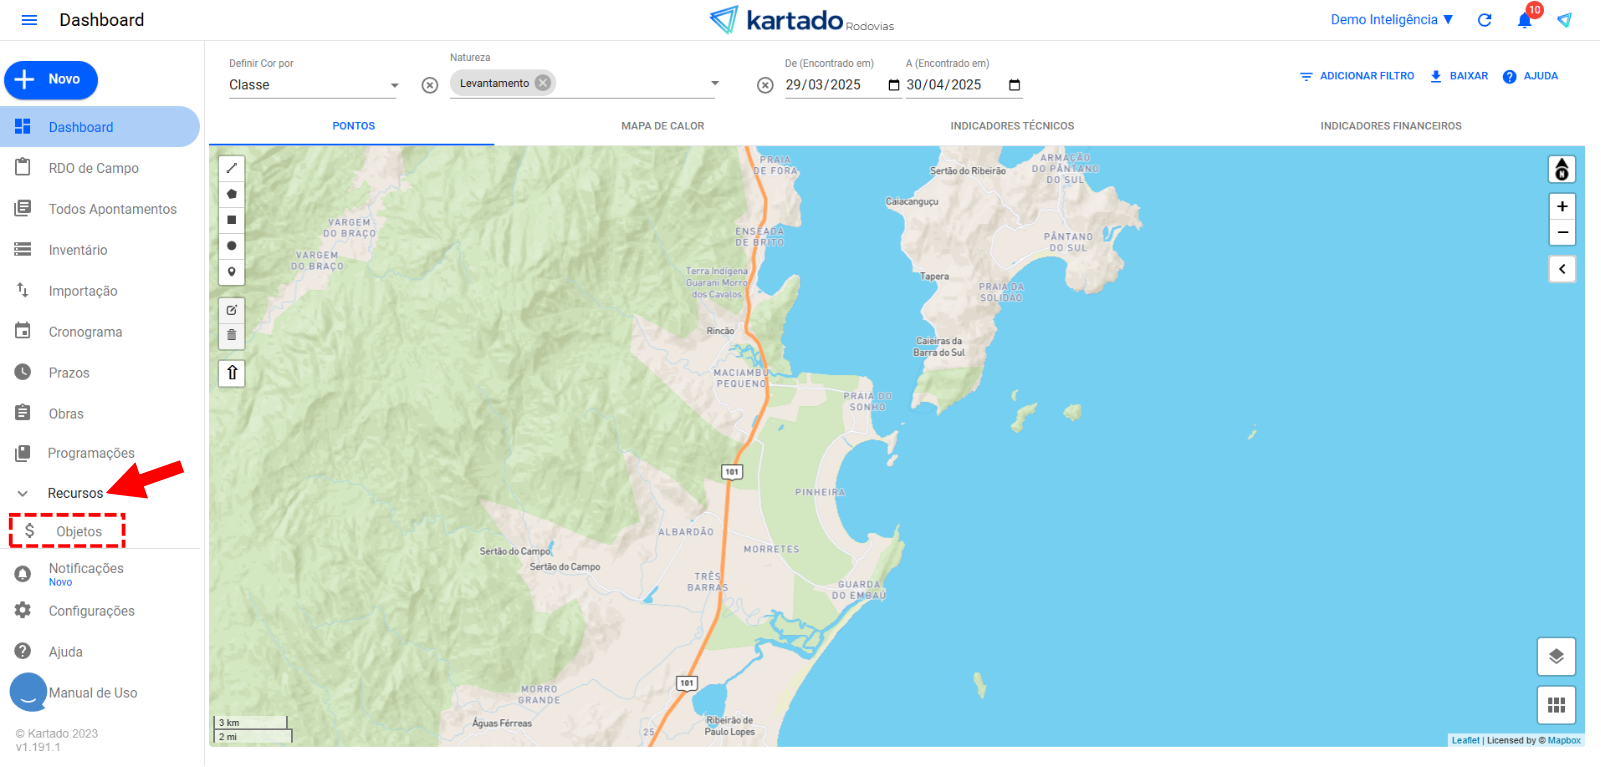
Task: Select the draw polygon map tool
Action: point(232,194)
